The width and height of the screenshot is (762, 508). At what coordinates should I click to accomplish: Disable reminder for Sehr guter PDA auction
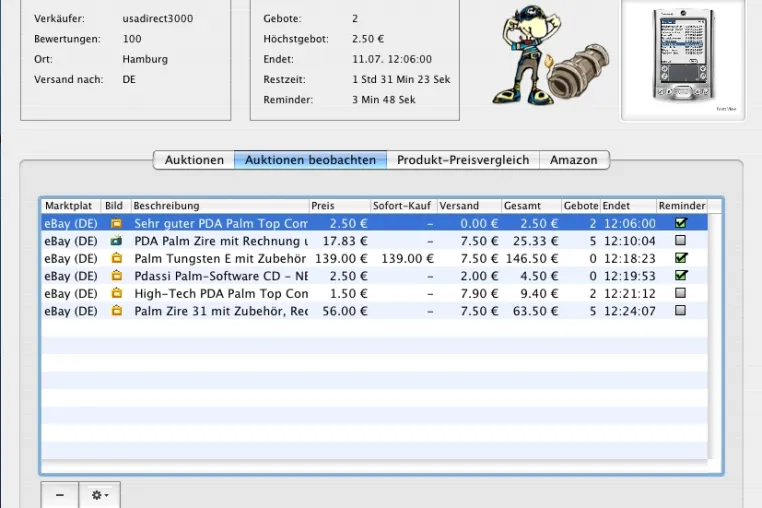coord(681,223)
